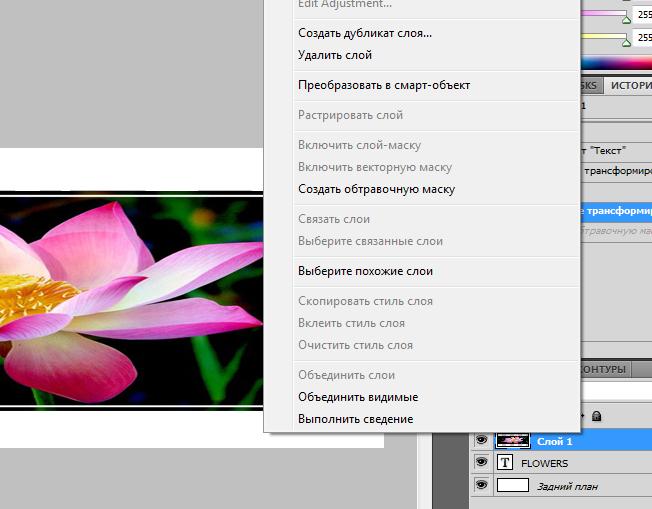Hide the Слой 1 layer using its eye icon
The width and height of the screenshot is (652, 509).
click(x=481, y=441)
